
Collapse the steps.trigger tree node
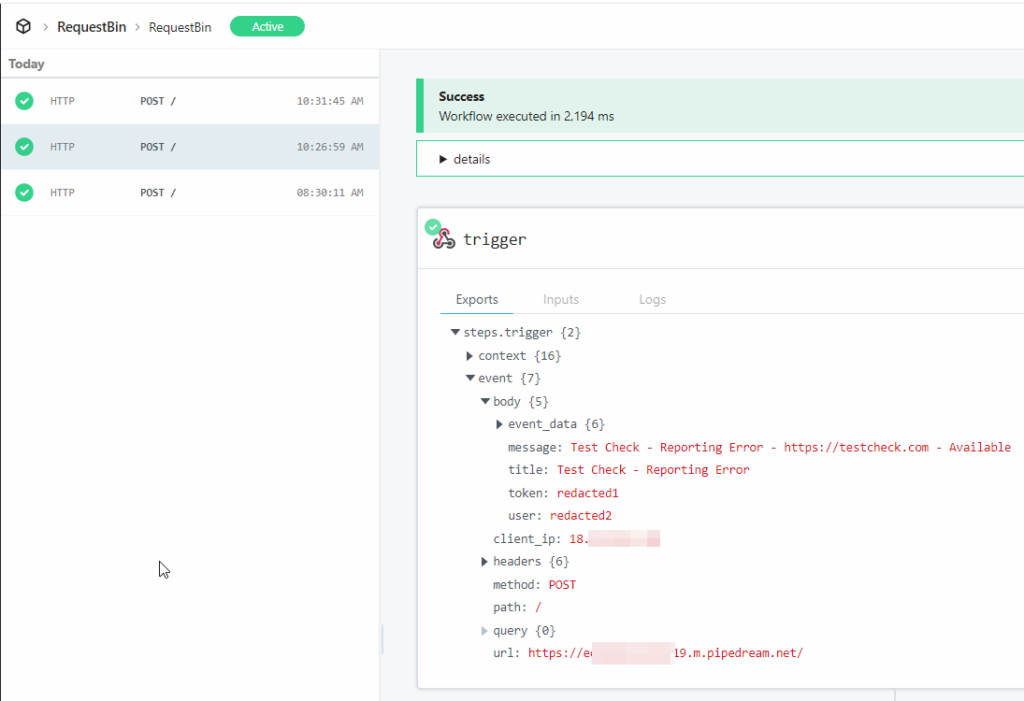click(x=455, y=332)
